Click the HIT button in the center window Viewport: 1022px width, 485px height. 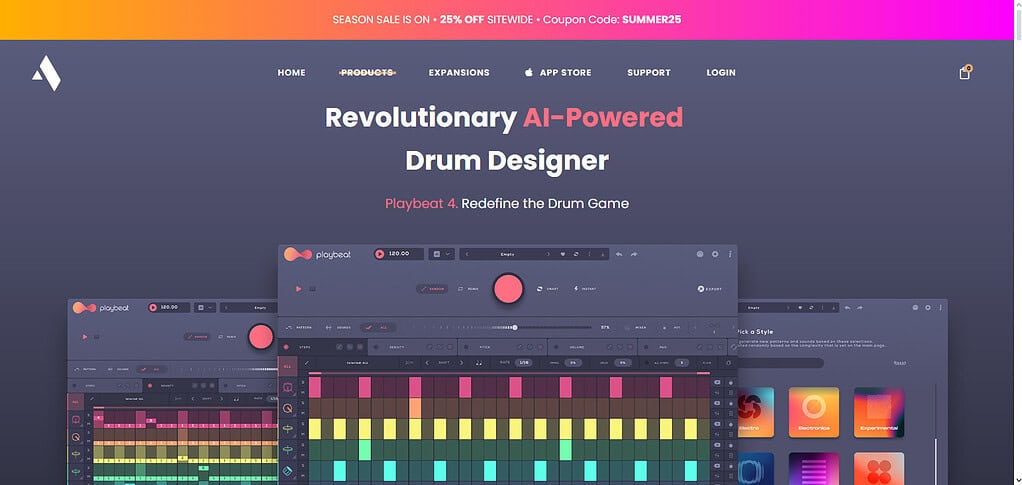[x=671, y=328]
